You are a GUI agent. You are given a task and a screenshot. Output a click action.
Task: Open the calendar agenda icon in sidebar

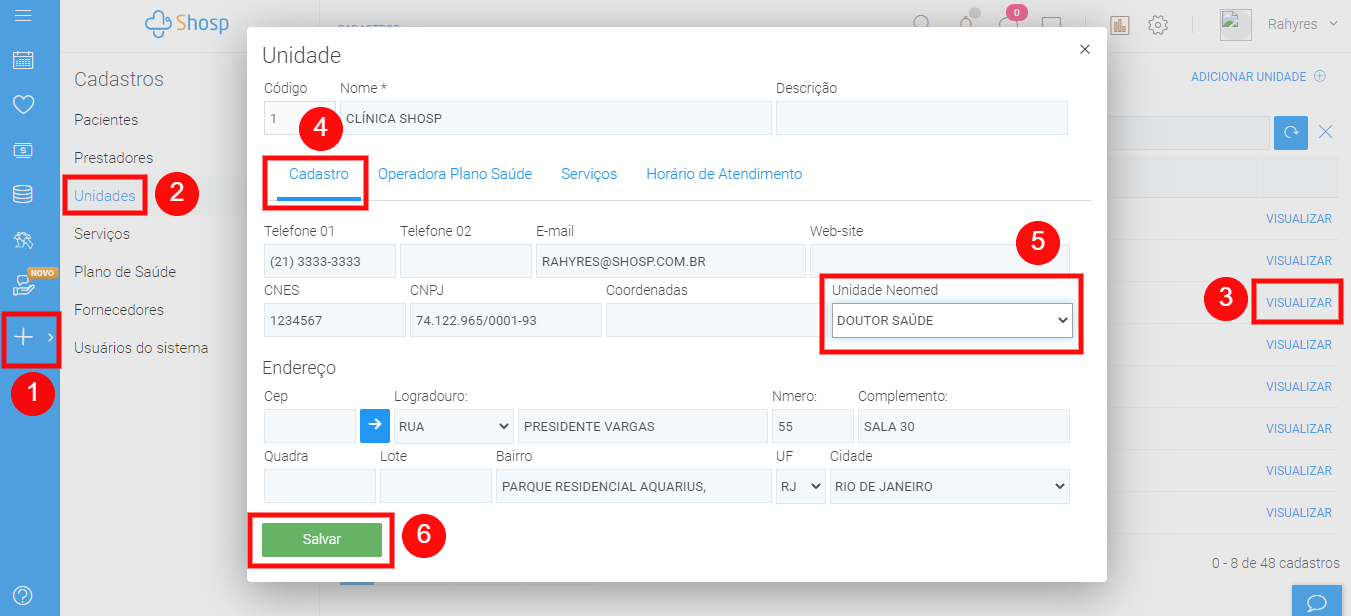tap(23, 60)
